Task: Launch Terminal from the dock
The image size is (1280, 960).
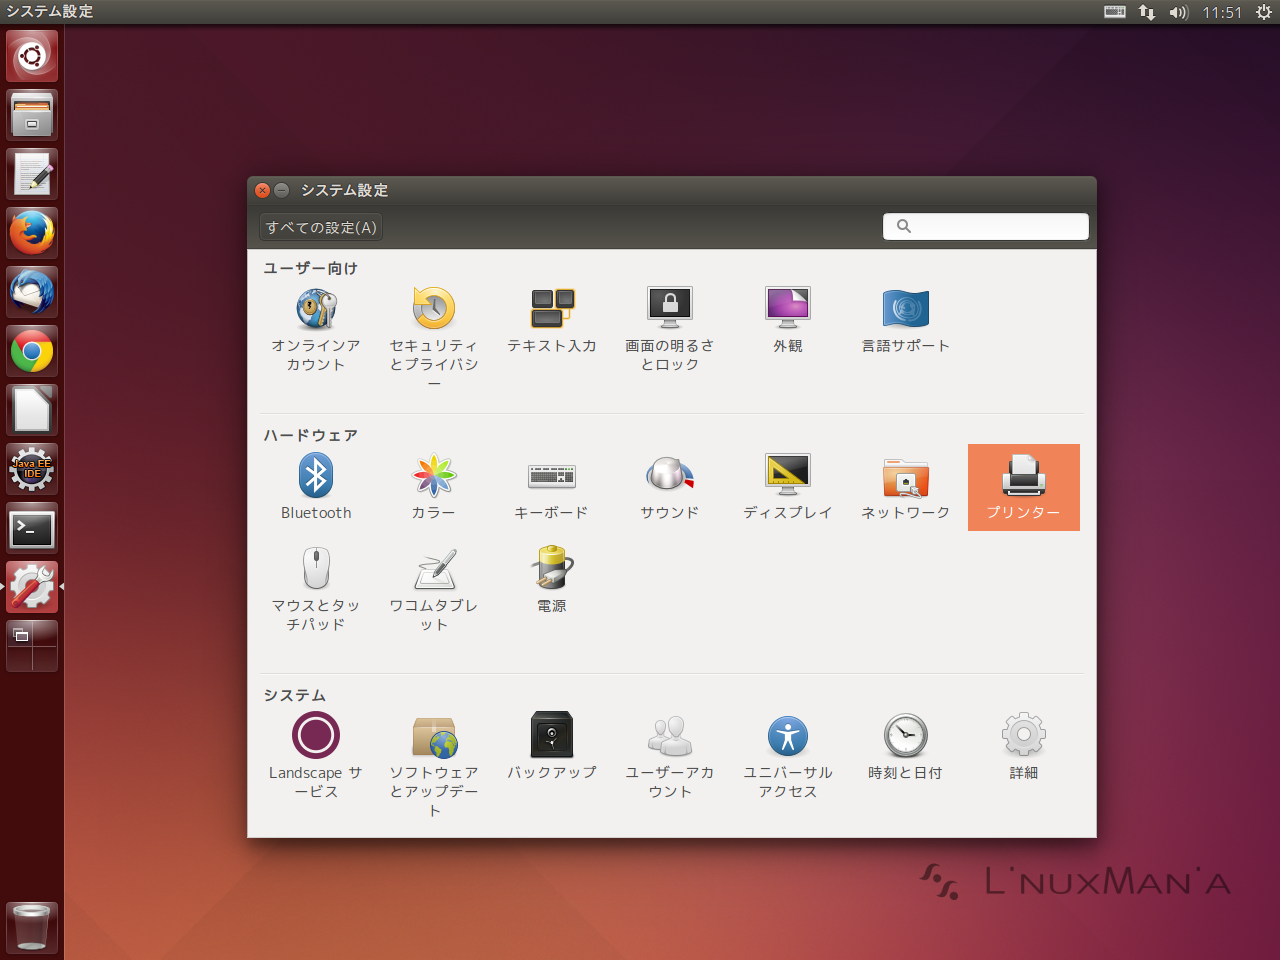Action: coord(32,528)
